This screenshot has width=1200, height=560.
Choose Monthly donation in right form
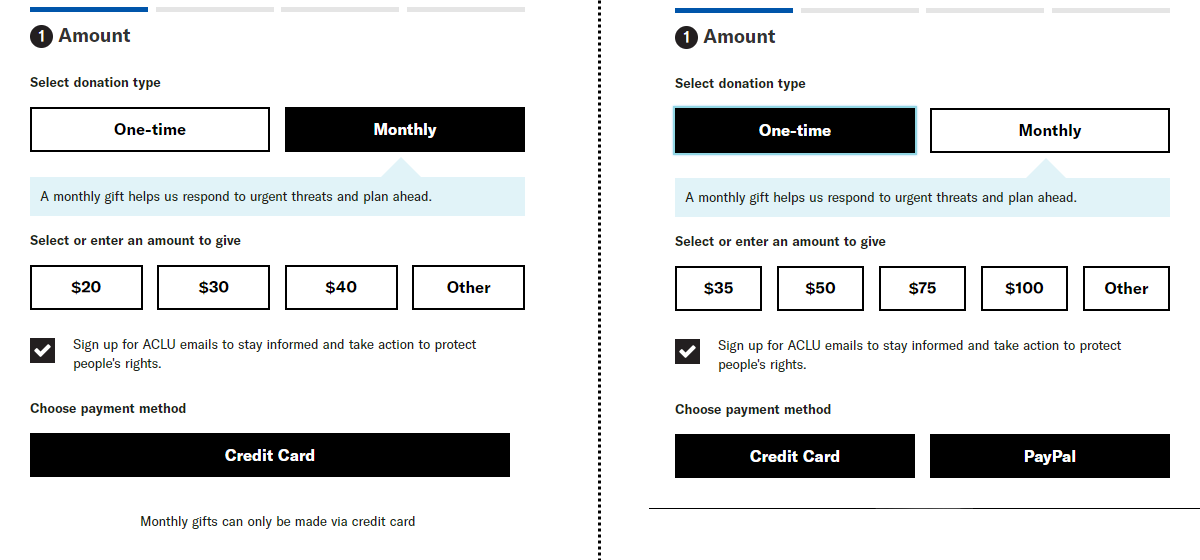(x=1050, y=131)
